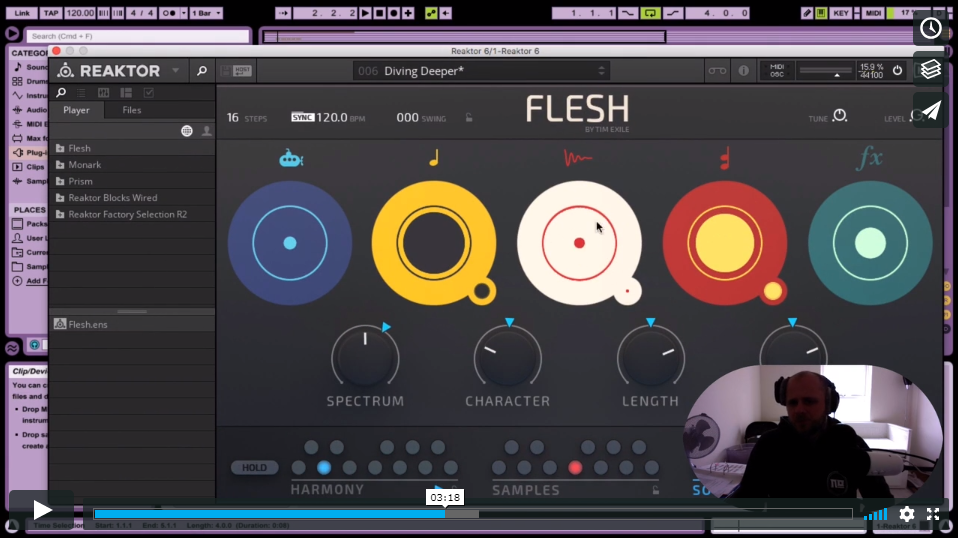958x538 pixels.
Task: Click the panel layout icon in sidebar toolbar
Action: (126, 93)
